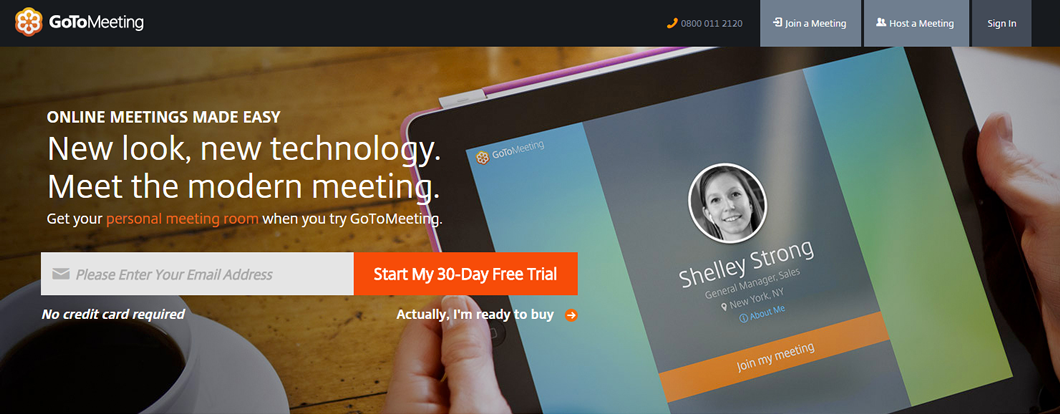Click the info icon next to About Me
1060x414 pixels.
(744, 318)
